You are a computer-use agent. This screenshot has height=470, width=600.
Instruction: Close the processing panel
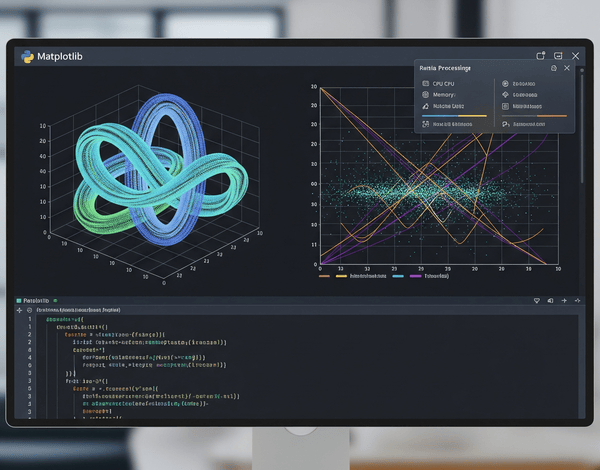click(567, 68)
